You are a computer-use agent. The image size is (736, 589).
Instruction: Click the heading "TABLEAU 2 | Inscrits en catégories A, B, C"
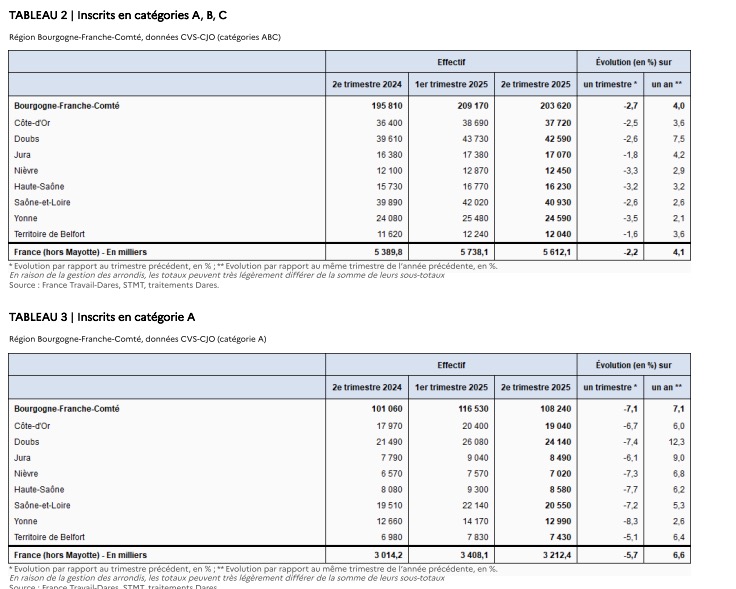click(118, 15)
